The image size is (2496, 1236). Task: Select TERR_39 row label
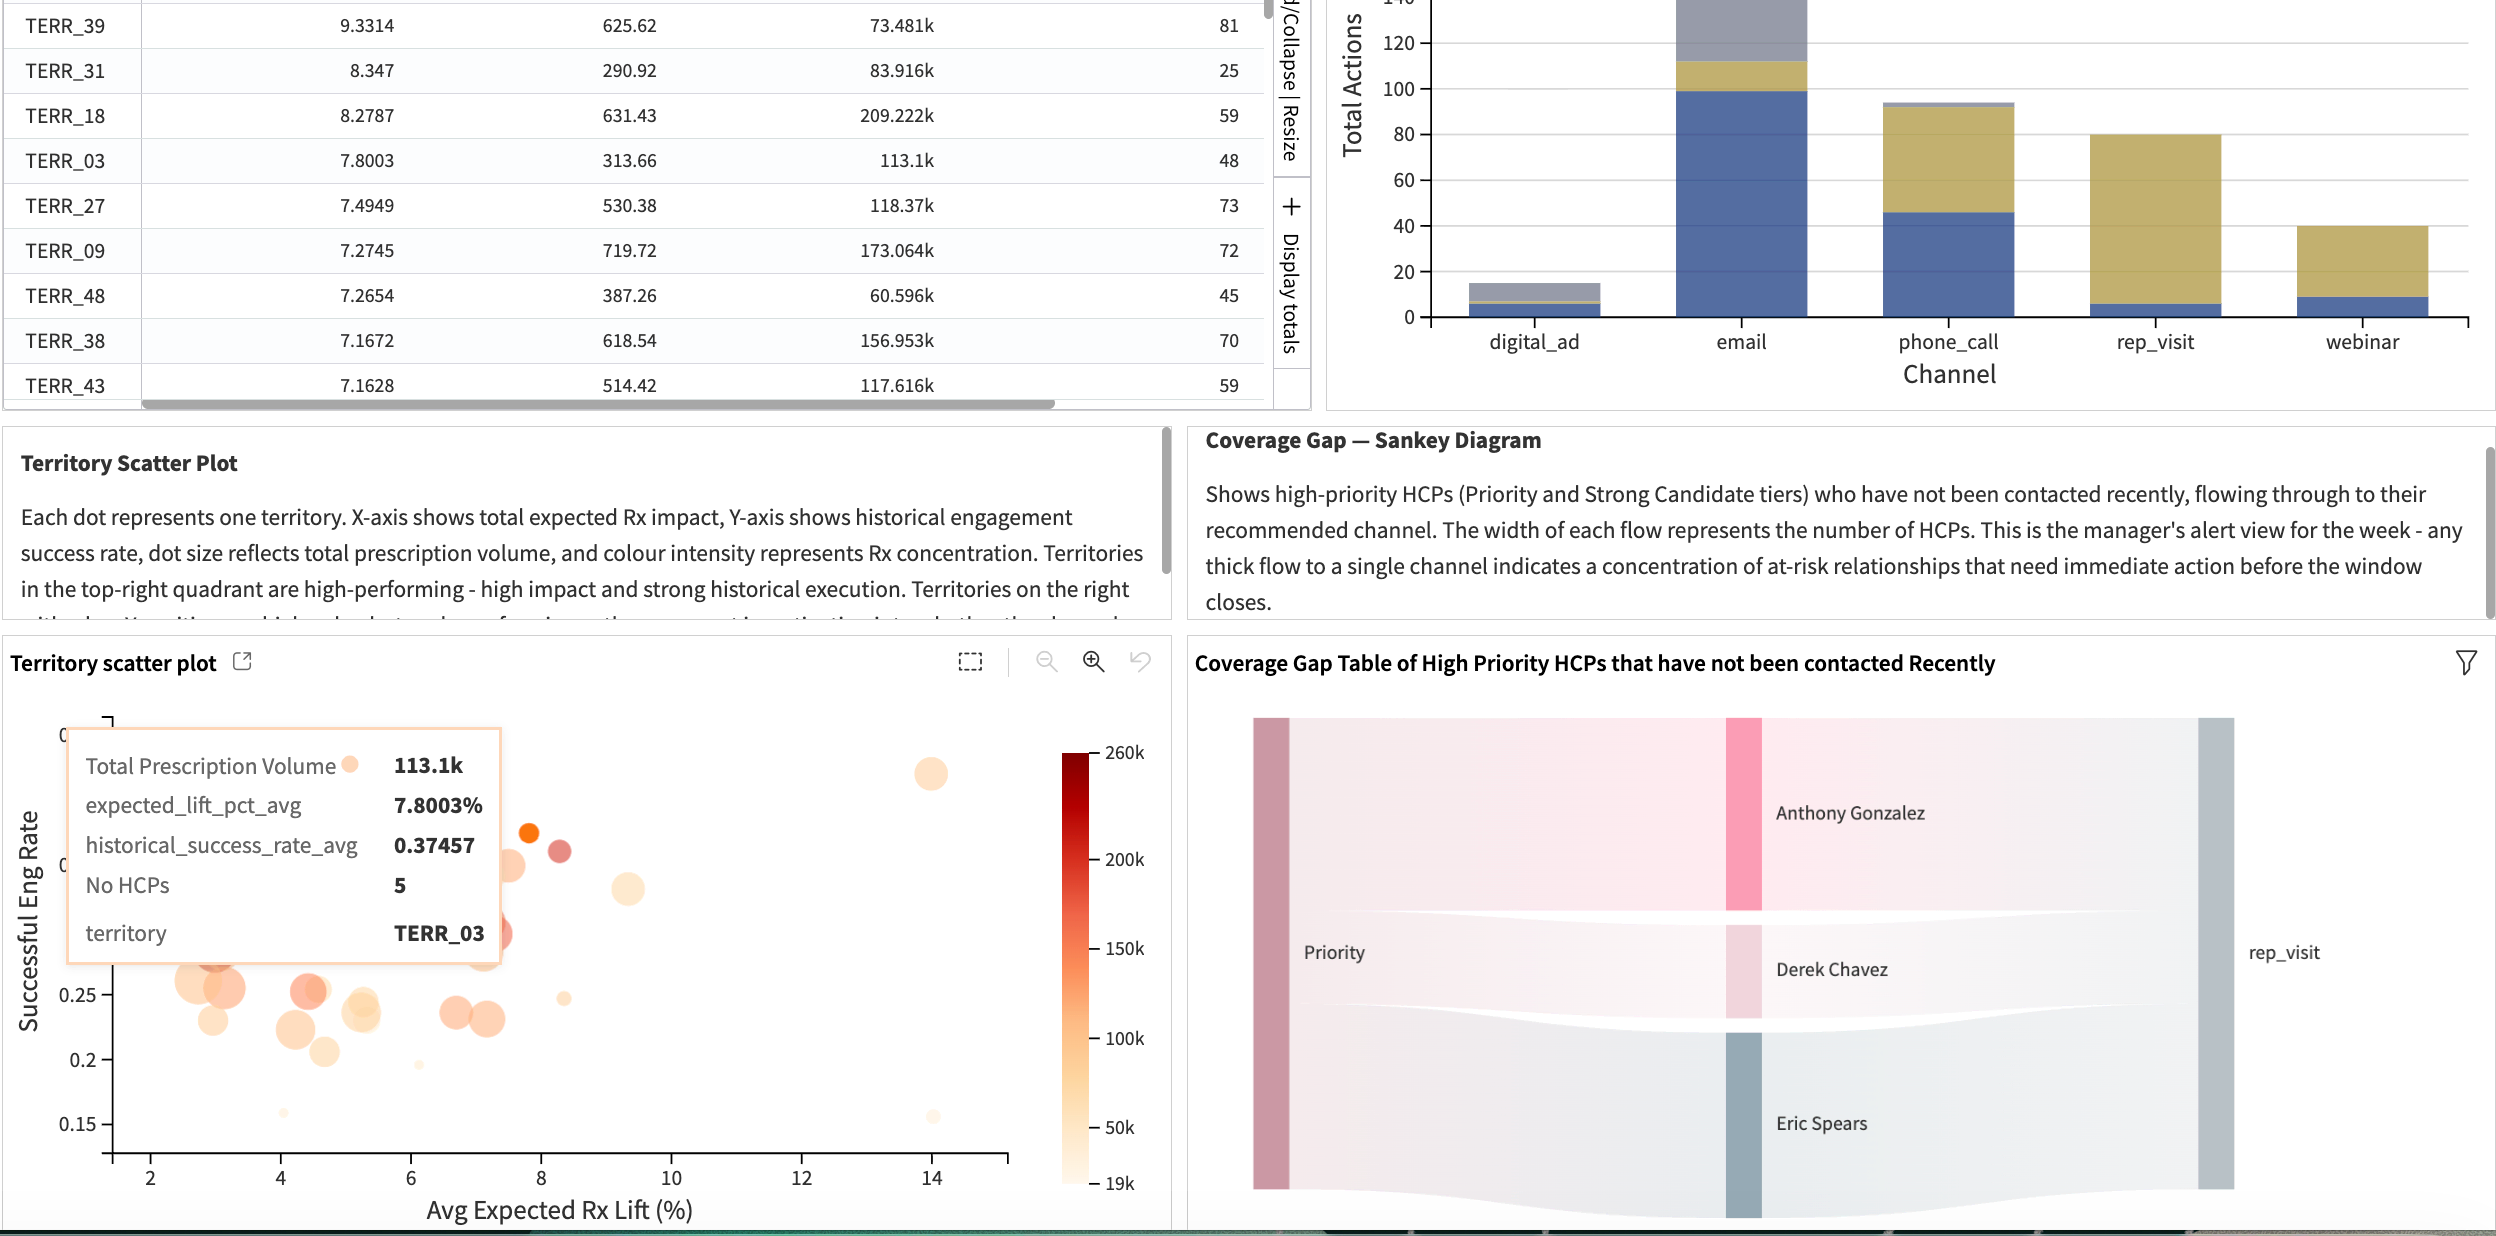[x=65, y=26]
